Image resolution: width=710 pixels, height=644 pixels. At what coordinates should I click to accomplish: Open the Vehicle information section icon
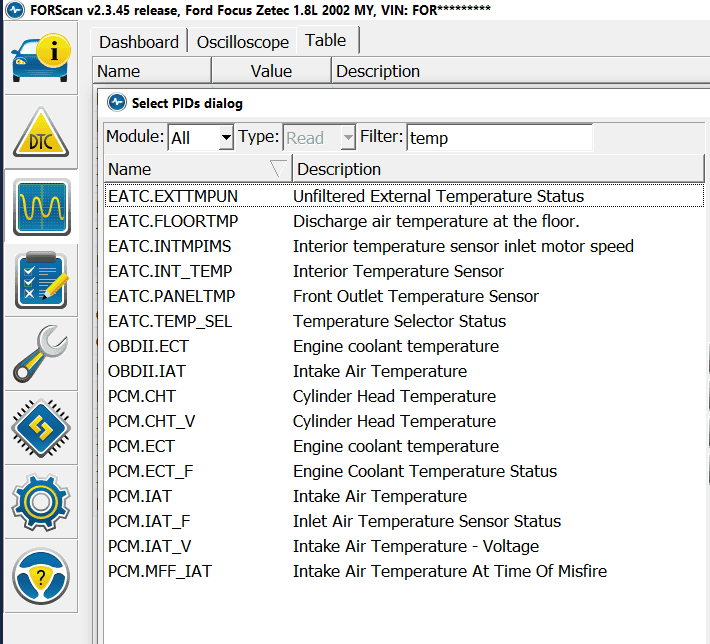(x=41, y=58)
